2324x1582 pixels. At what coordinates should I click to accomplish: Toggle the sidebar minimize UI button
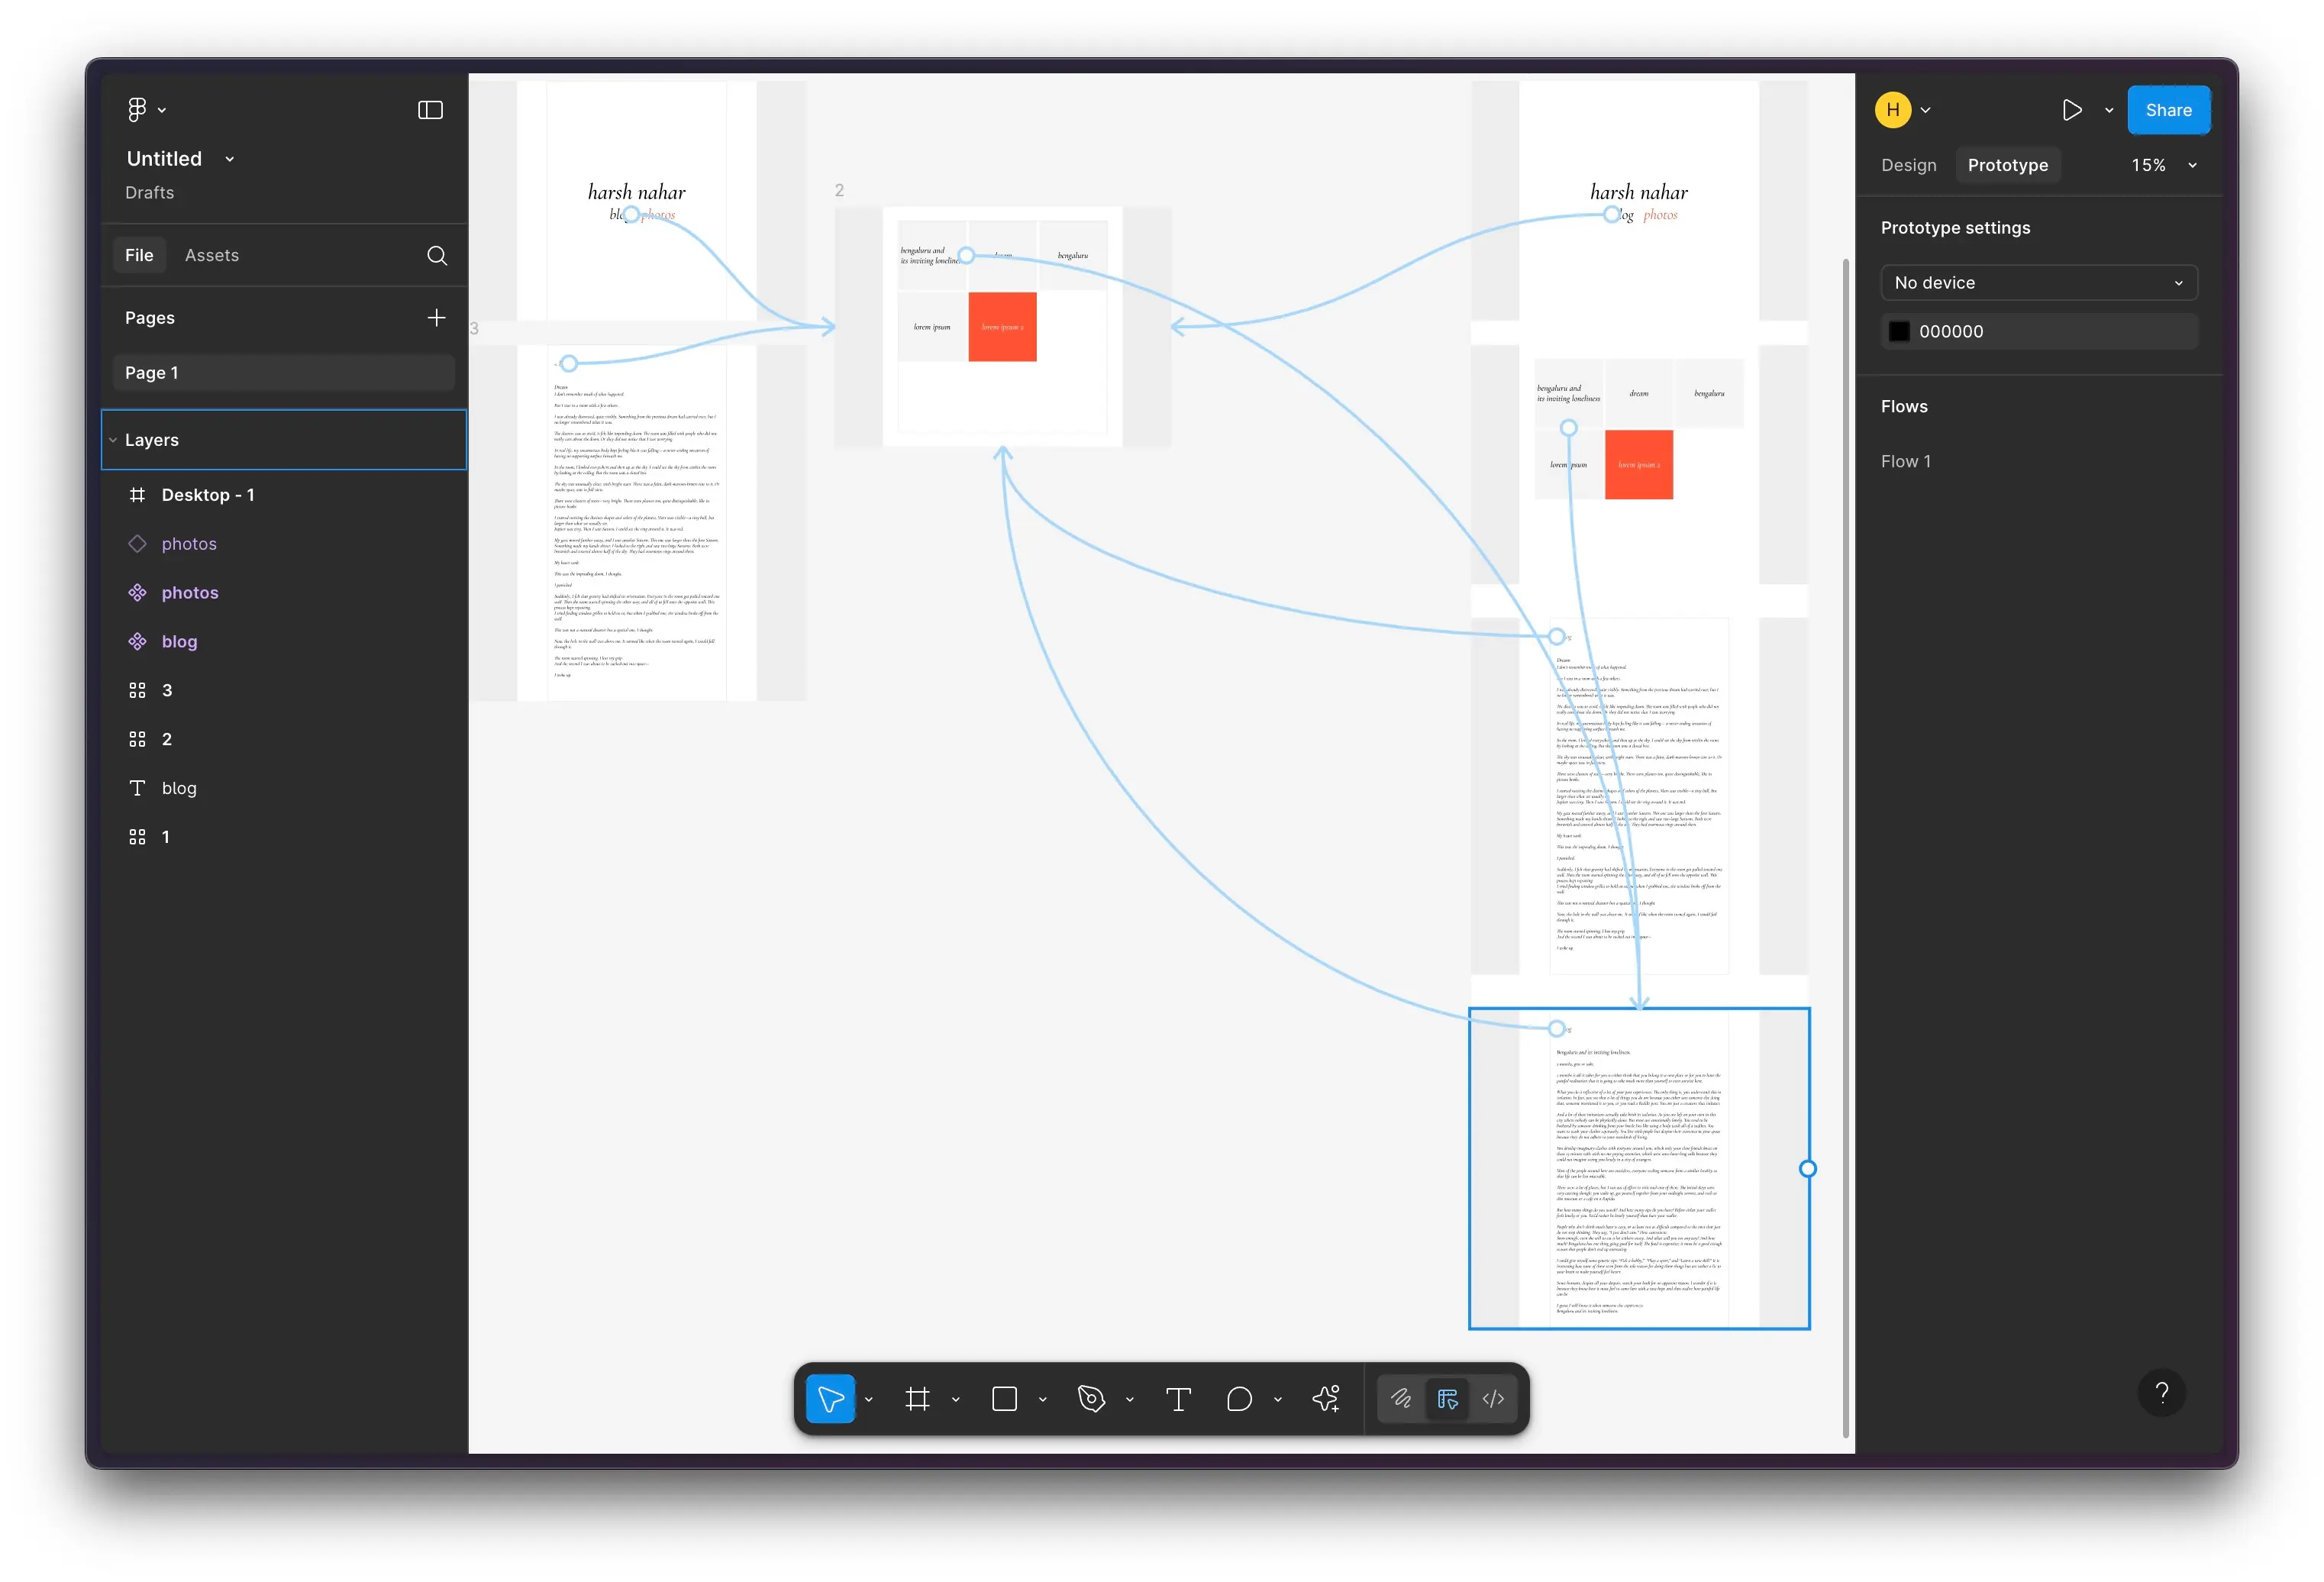pos(430,110)
